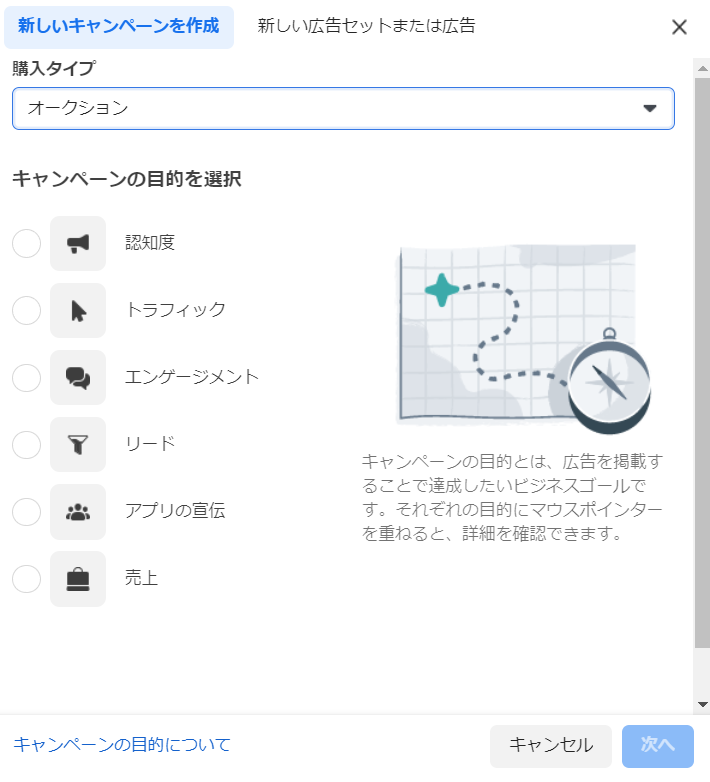Viewport: 710px width, 782px height.
Task: Click the 次へ button
Action: [658, 746]
